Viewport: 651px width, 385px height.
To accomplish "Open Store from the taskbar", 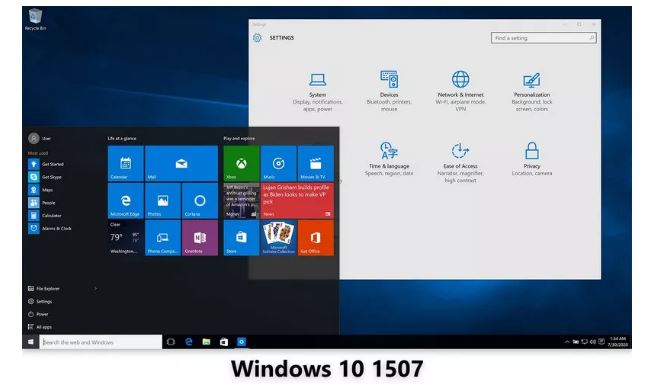I will (x=224, y=342).
